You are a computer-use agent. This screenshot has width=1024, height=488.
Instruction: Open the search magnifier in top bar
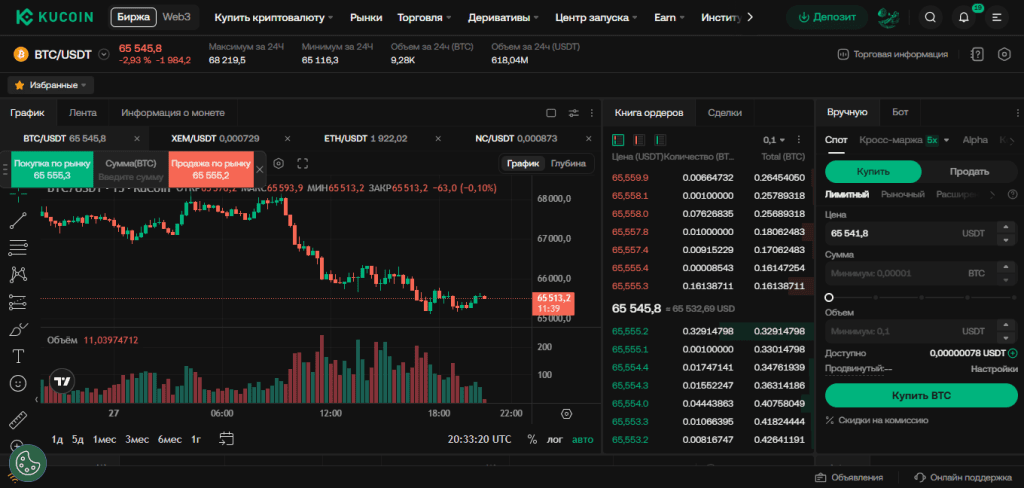[931, 18]
